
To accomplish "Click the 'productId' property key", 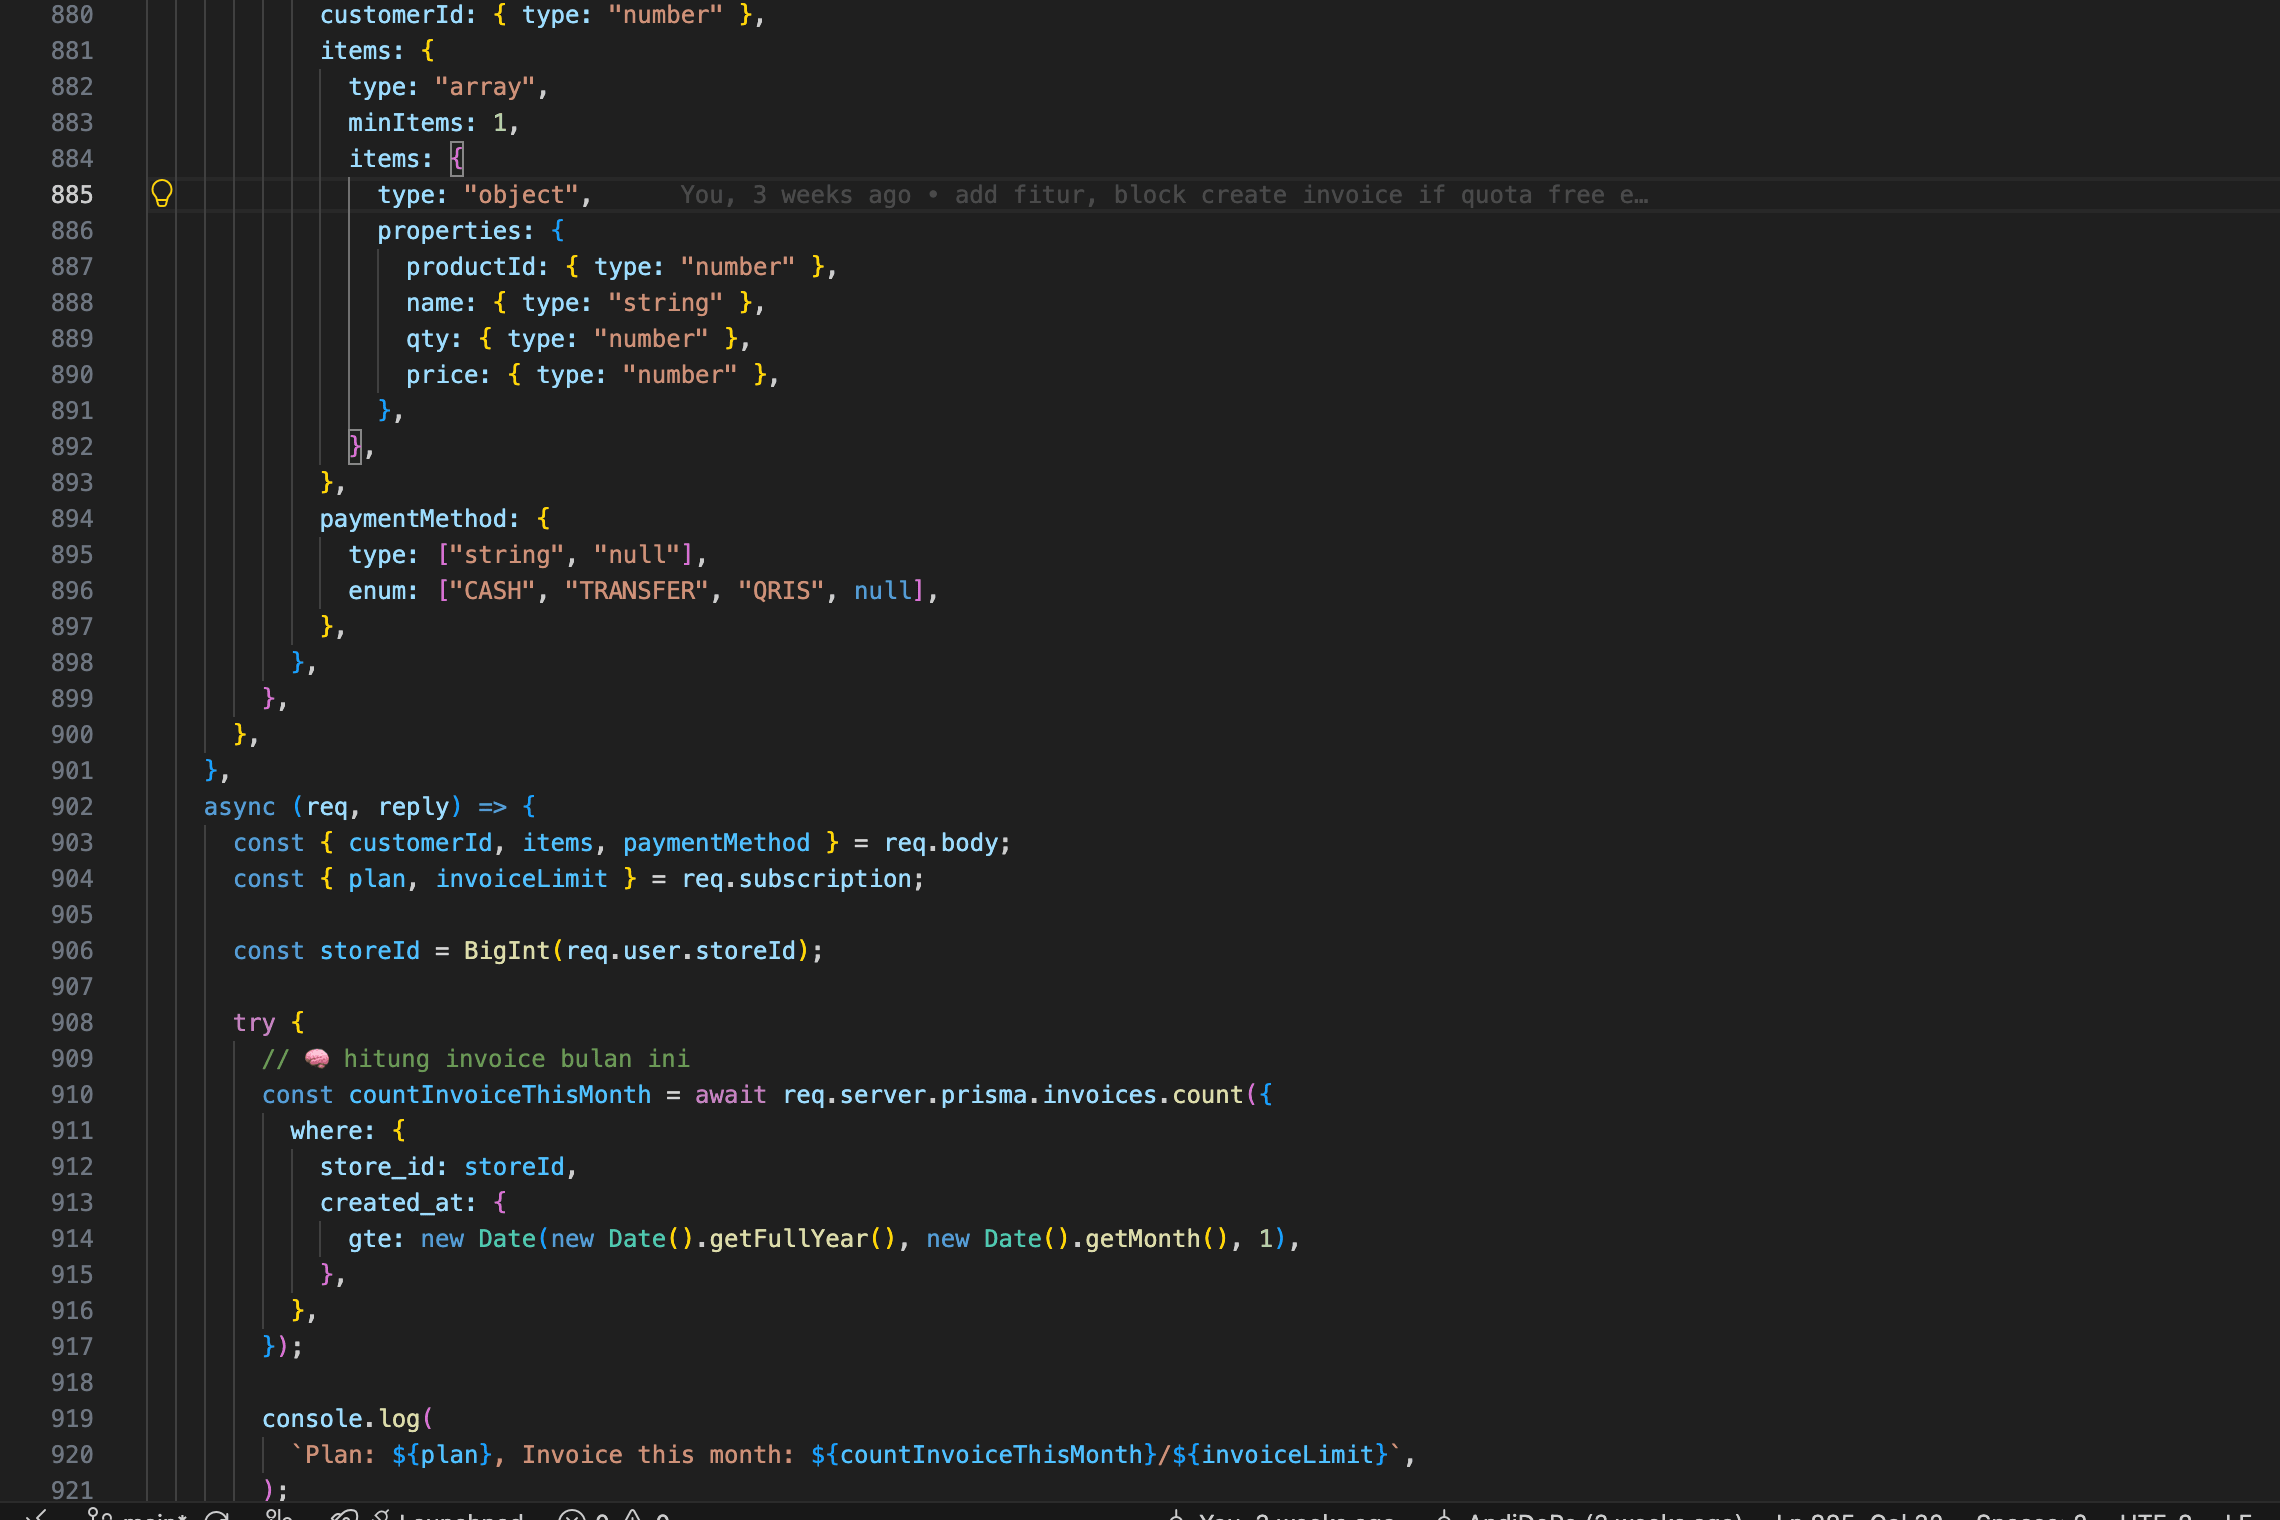I will [471, 267].
